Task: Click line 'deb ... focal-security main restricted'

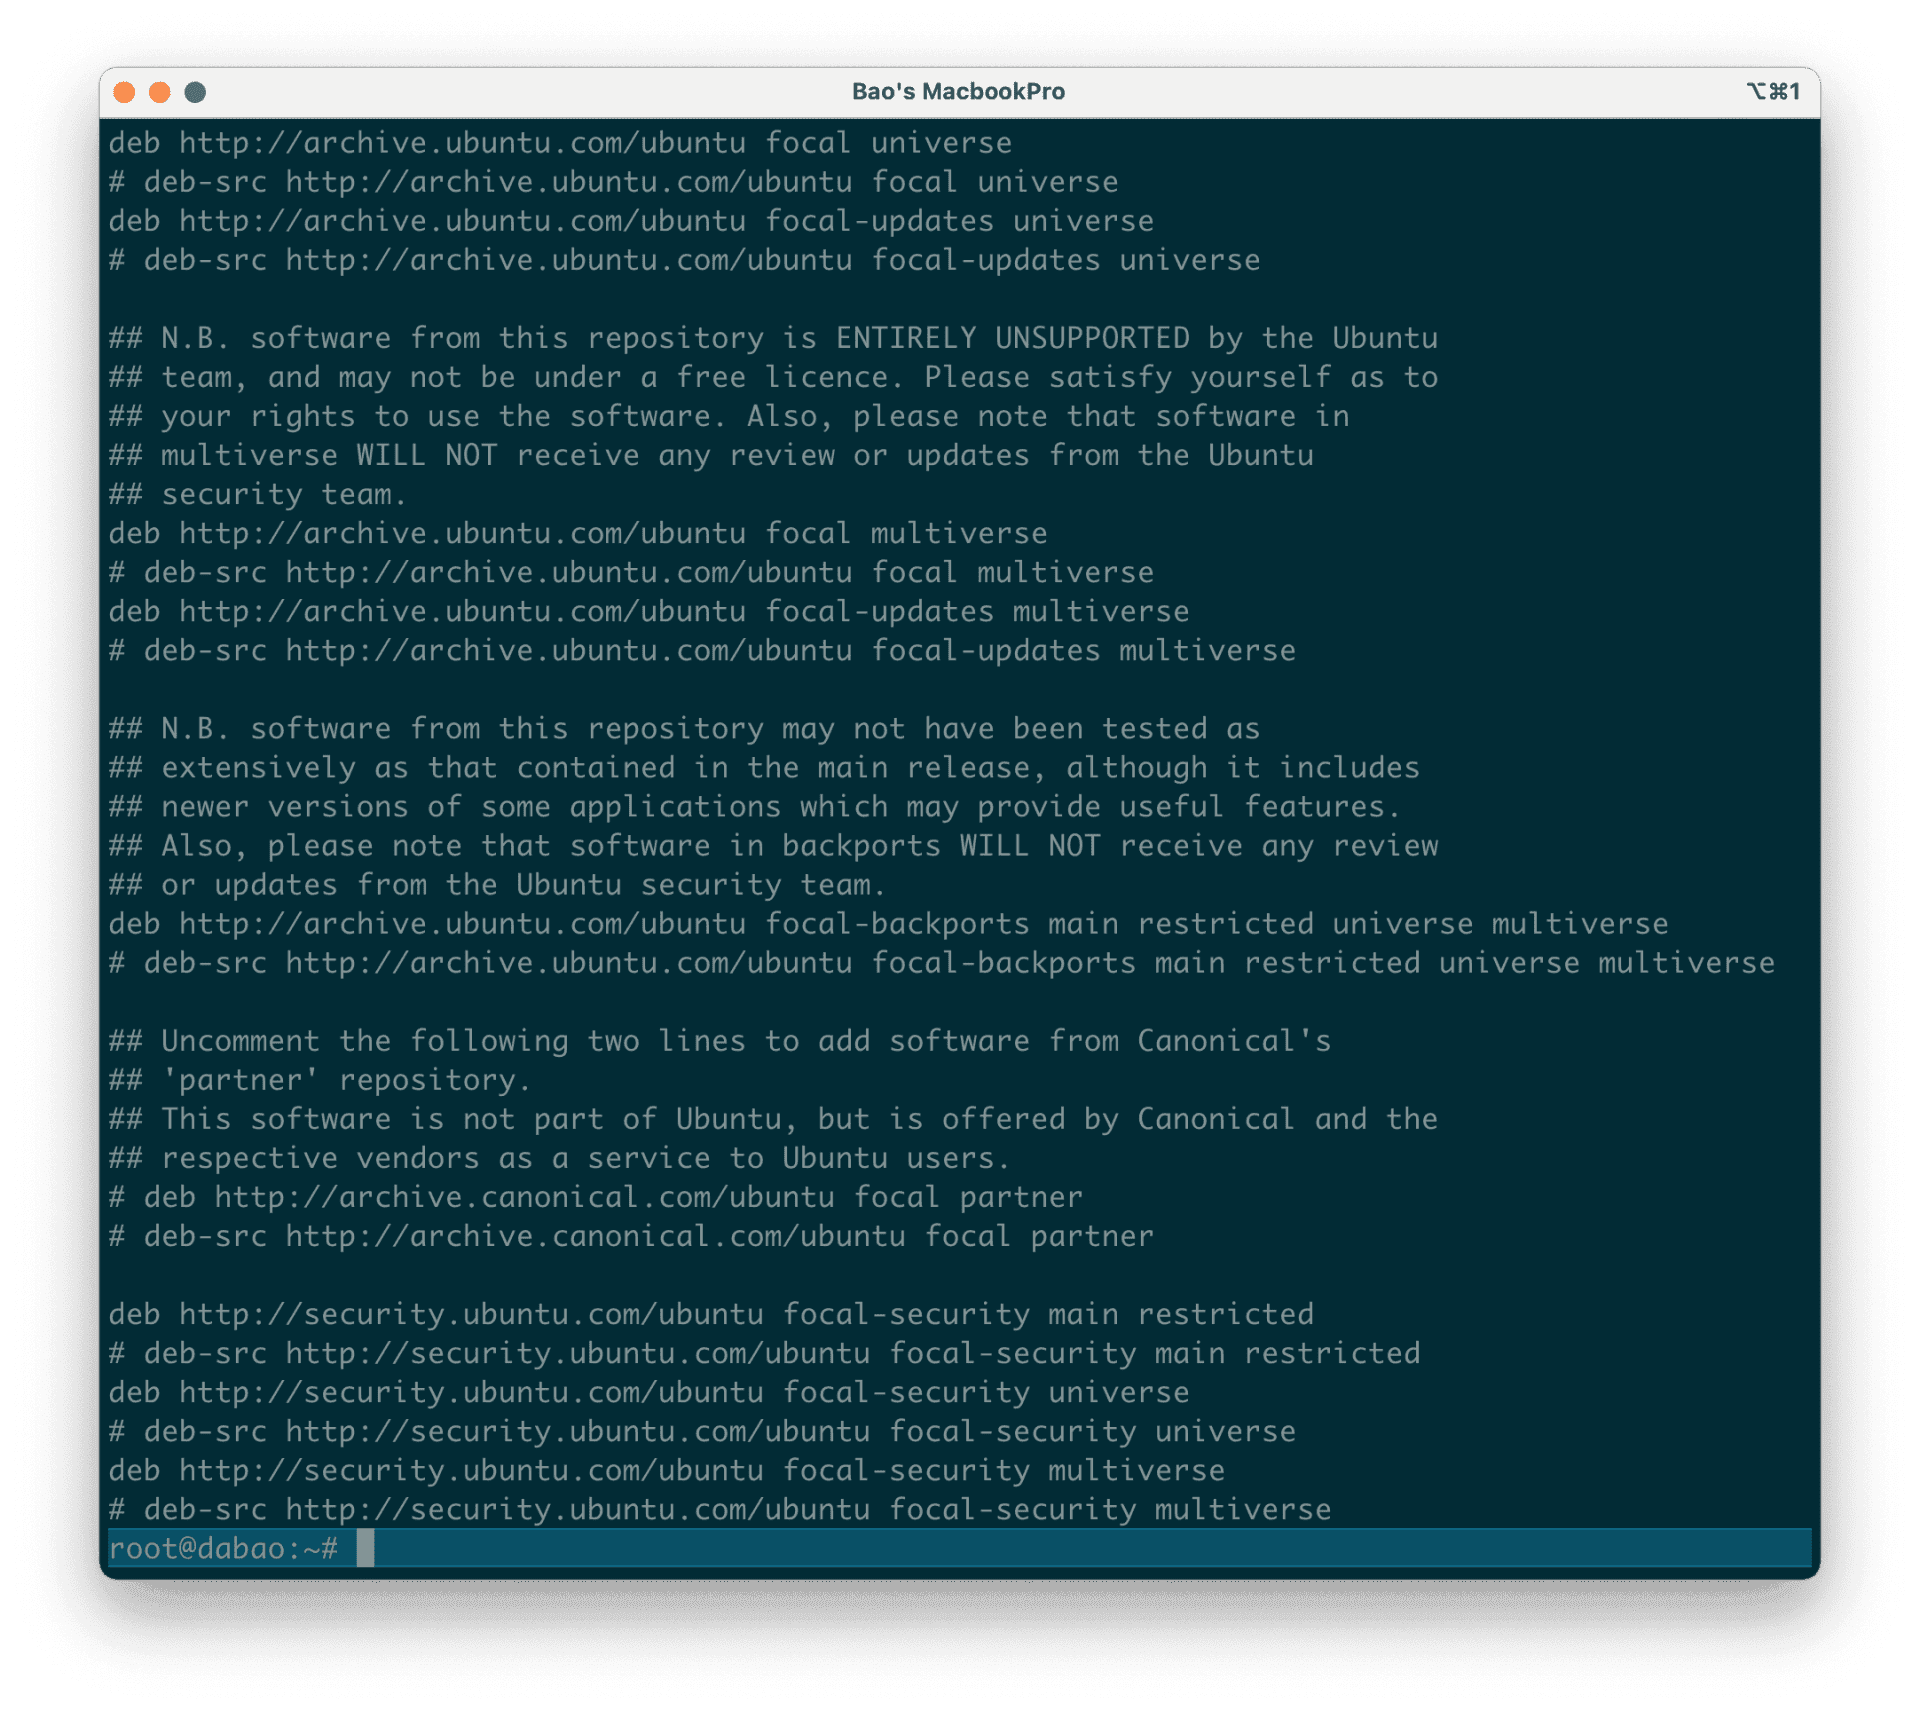Action: (711, 1313)
